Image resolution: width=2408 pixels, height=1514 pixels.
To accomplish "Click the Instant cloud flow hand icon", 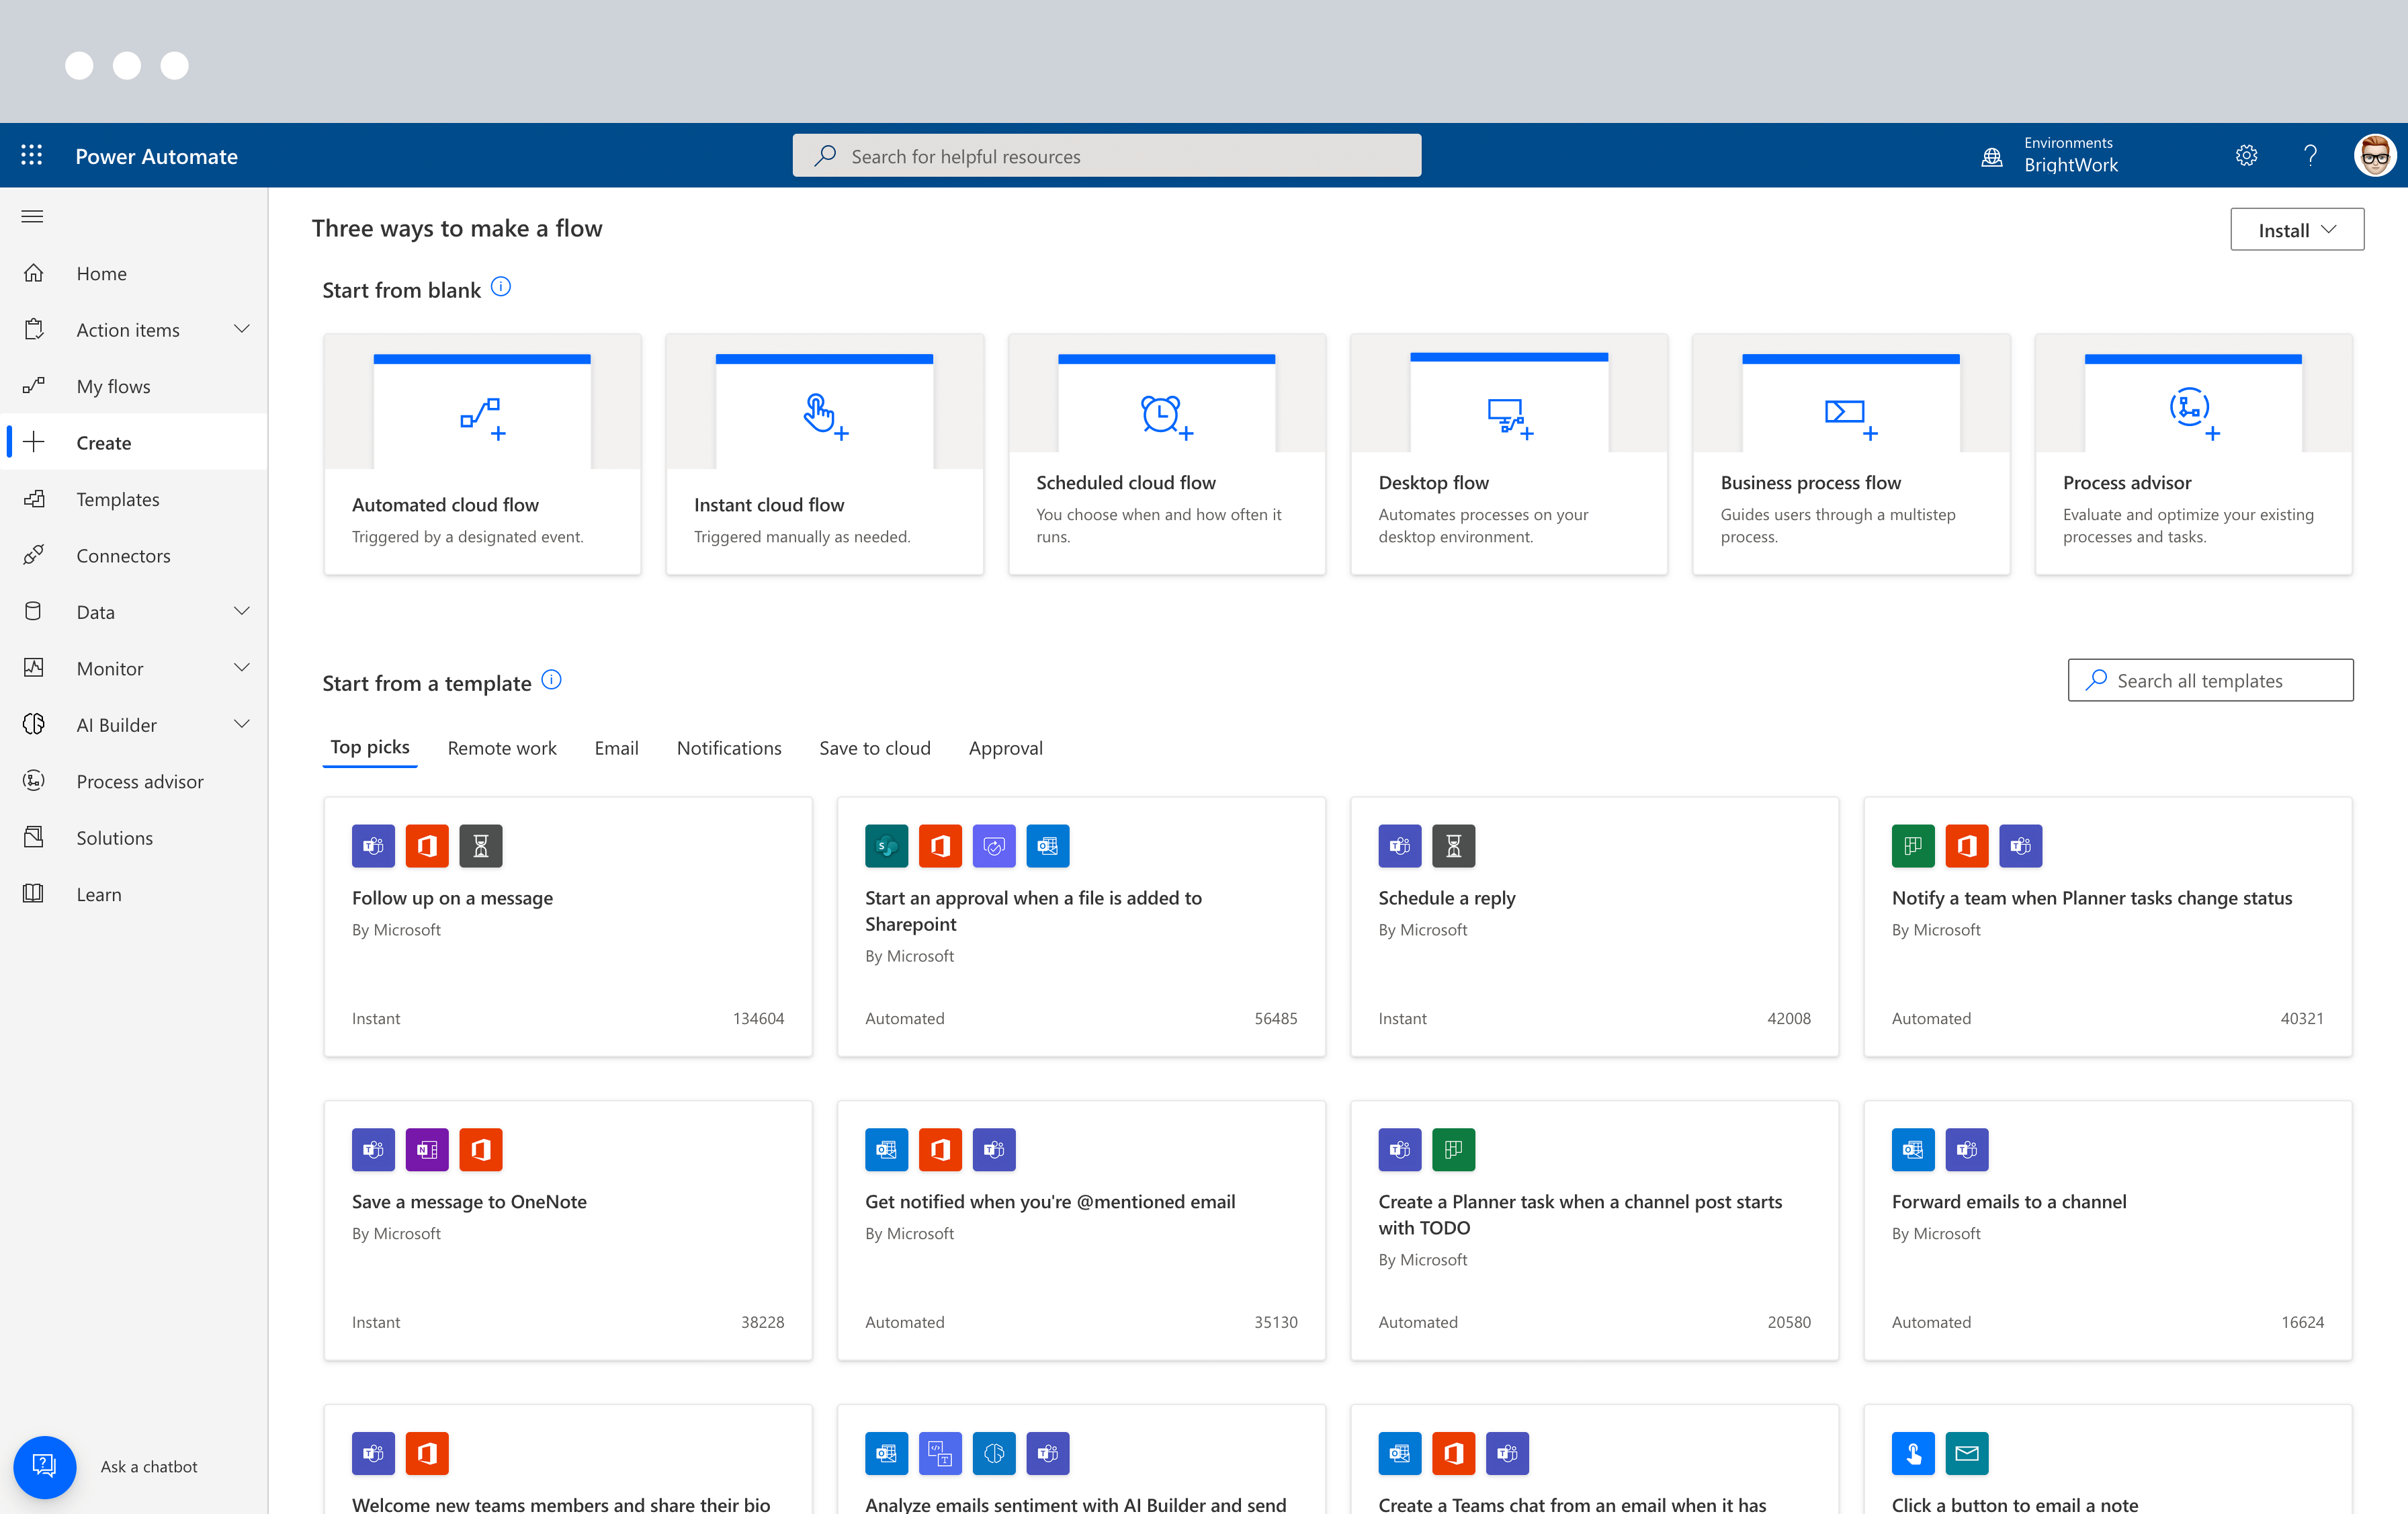I will coord(825,416).
